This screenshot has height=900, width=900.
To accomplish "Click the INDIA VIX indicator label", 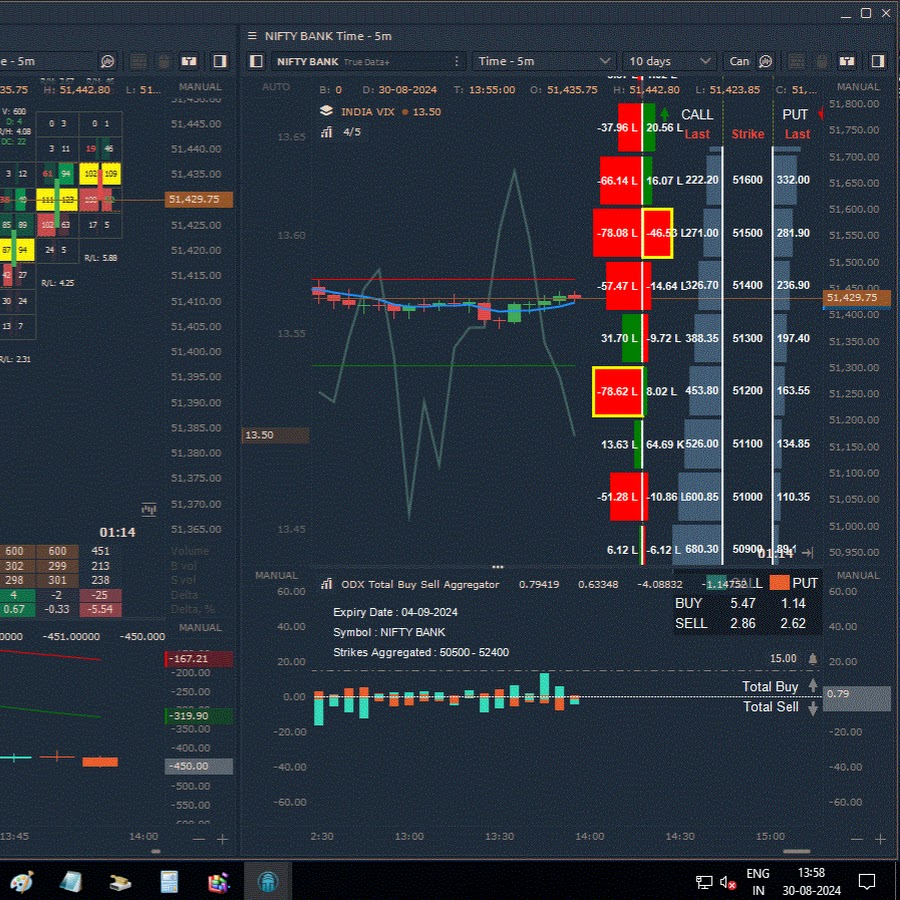I will pyautogui.click(x=368, y=112).
